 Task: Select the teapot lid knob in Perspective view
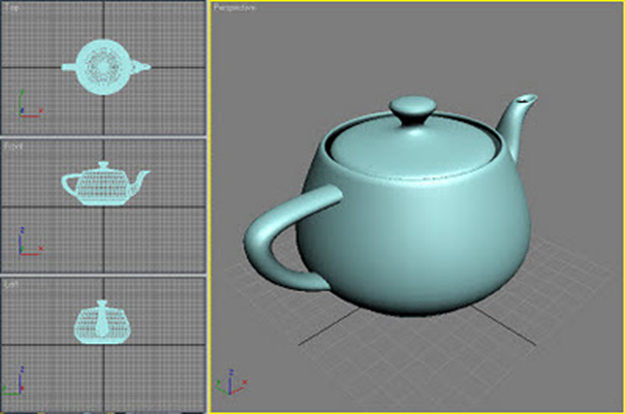pyautogui.click(x=411, y=109)
